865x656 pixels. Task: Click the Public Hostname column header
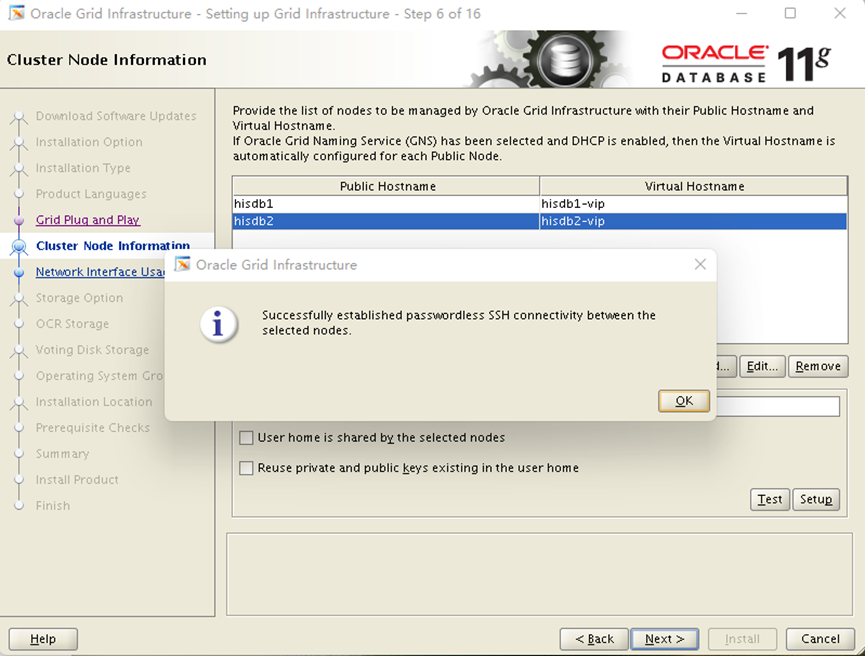pyautogui.click(x=386, y=186)
